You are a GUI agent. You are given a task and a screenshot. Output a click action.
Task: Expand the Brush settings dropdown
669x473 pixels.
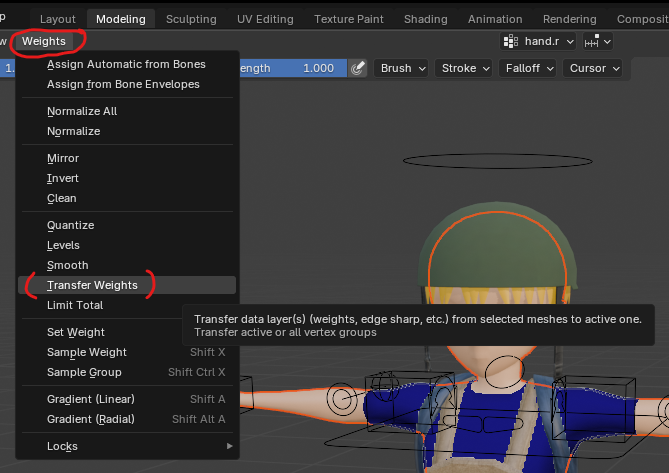(x=402, y=68)
